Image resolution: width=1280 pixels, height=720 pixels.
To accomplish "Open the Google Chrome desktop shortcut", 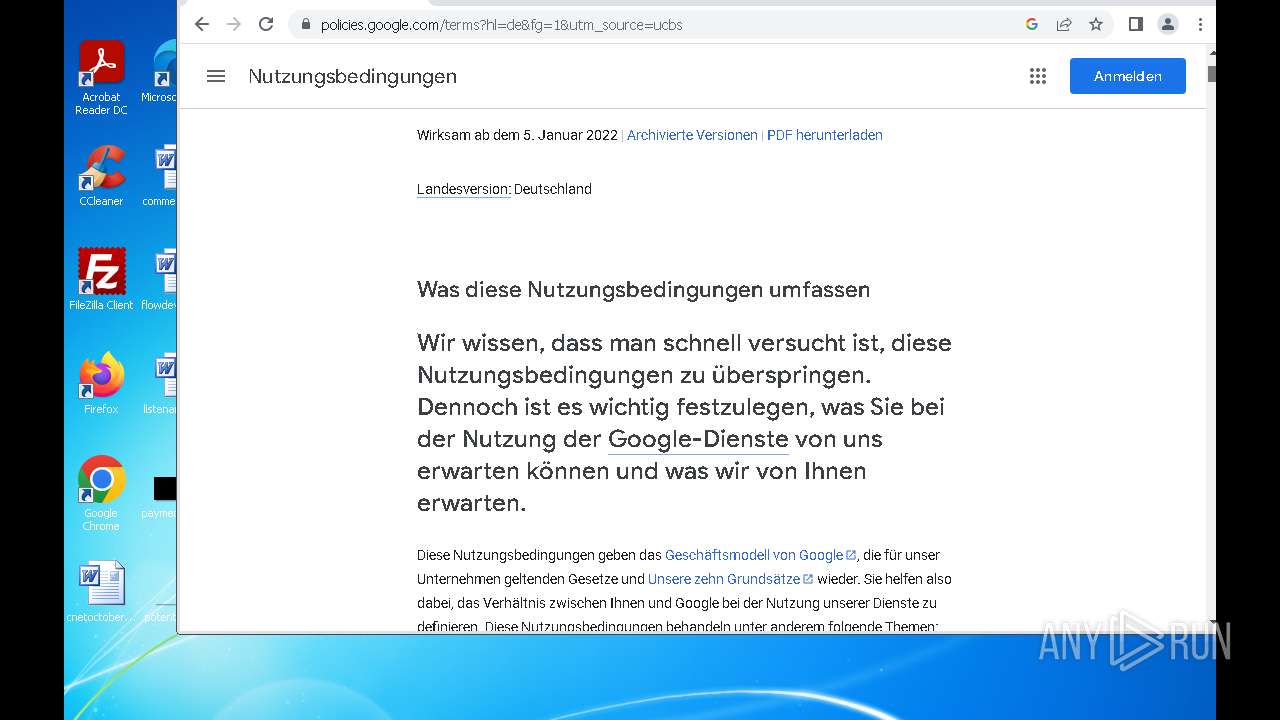I will tap(101, 494).
